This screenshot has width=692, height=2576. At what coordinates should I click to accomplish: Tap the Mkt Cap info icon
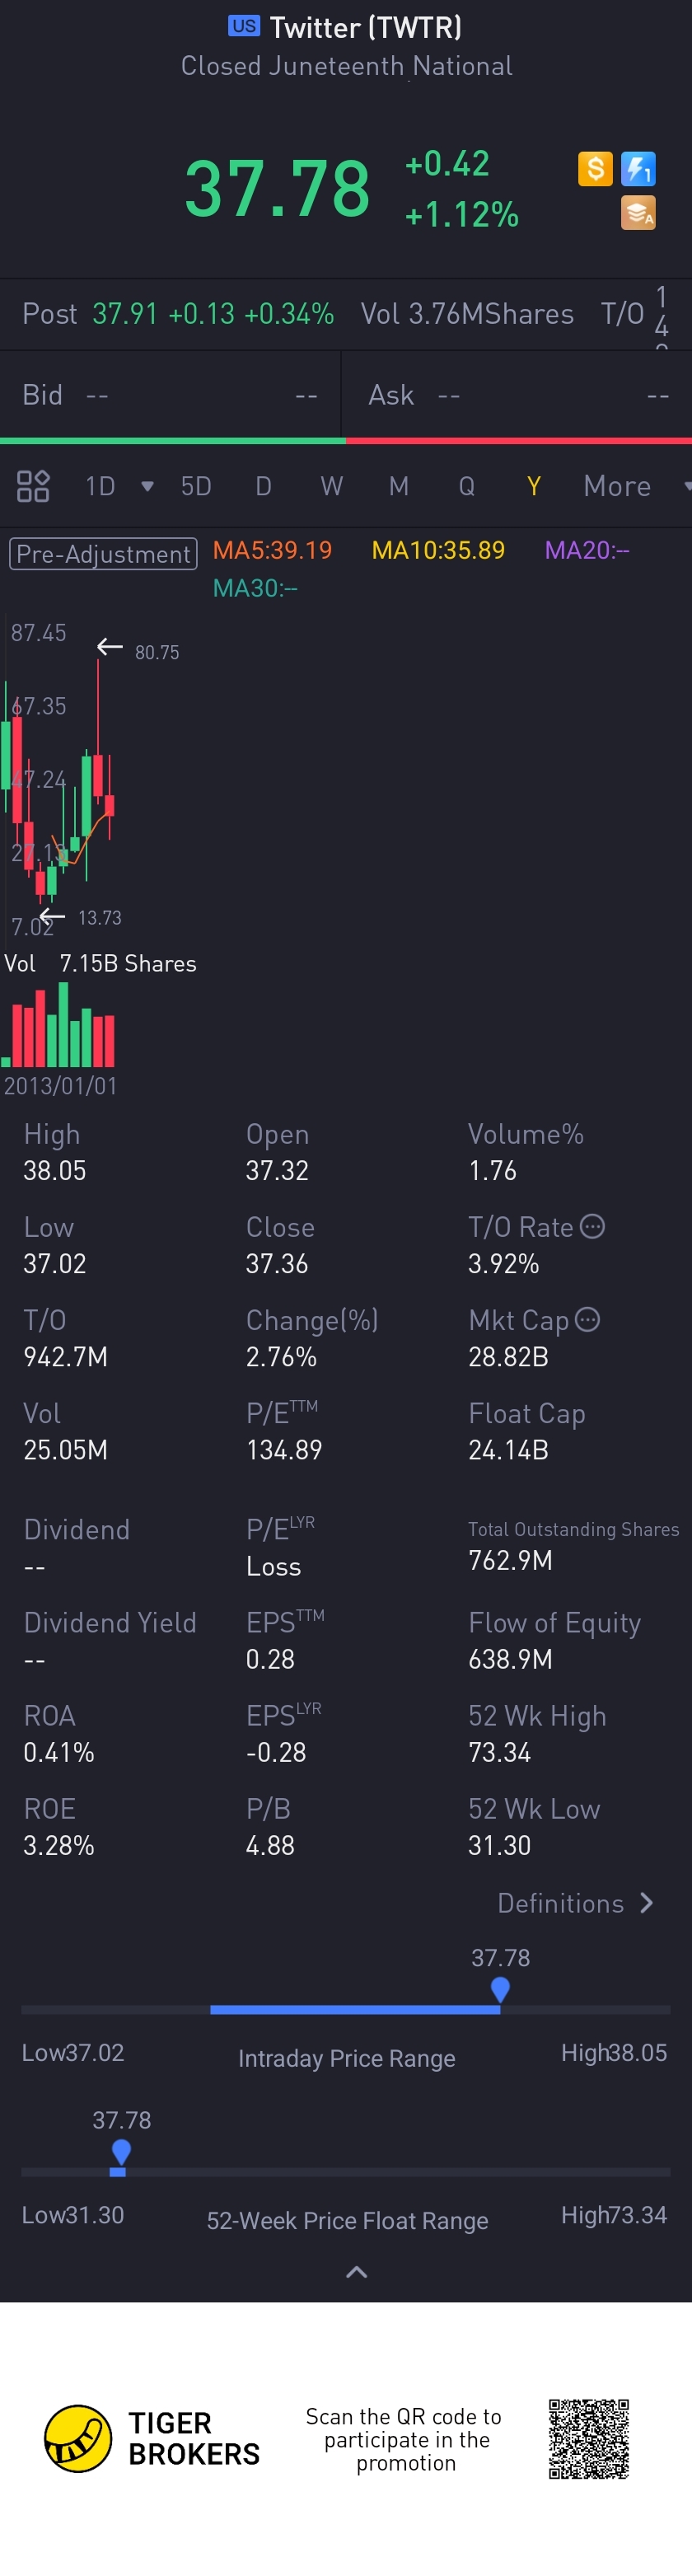click(588, 1319)
